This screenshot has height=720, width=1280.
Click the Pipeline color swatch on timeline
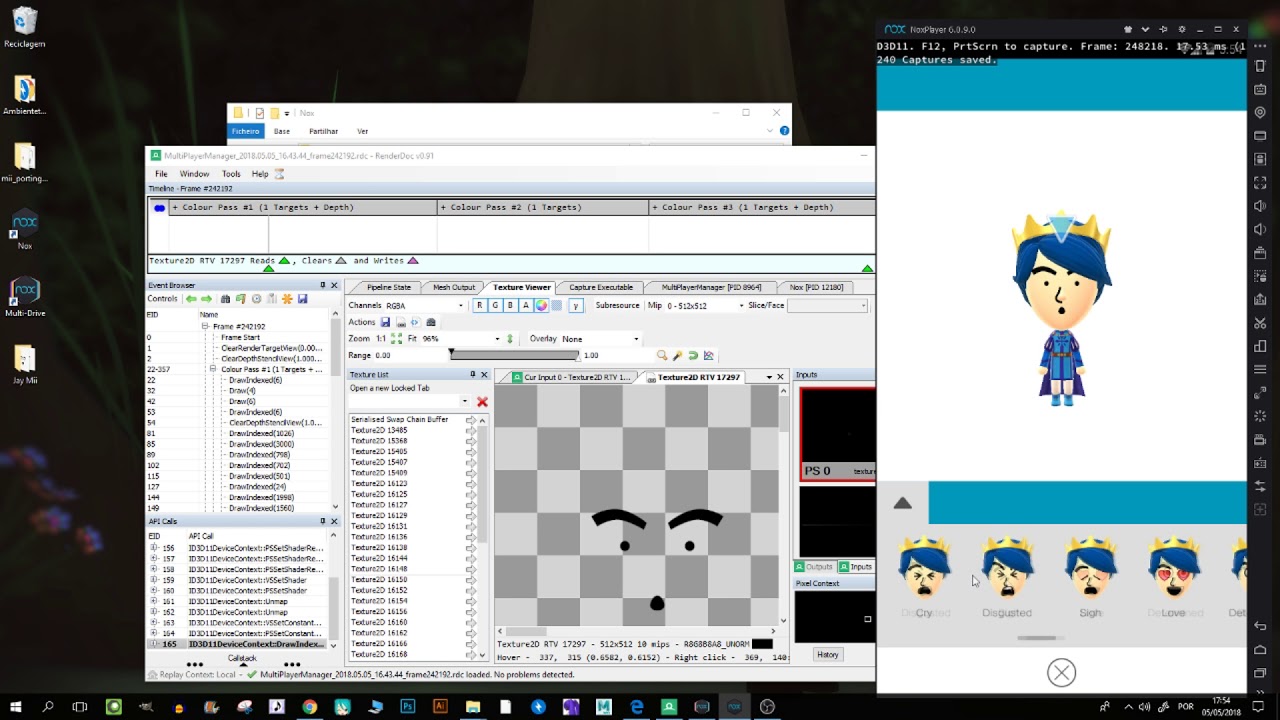coord(159,208)
